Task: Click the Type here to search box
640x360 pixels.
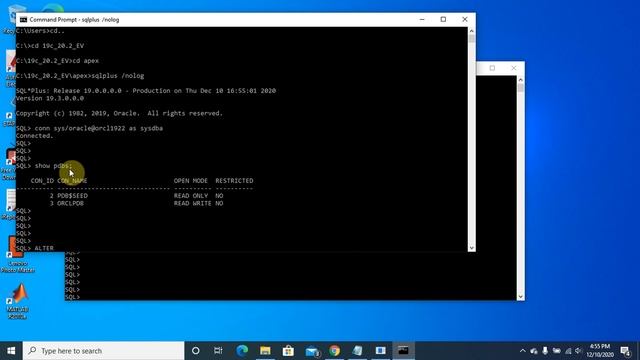Action: [104, 351]
